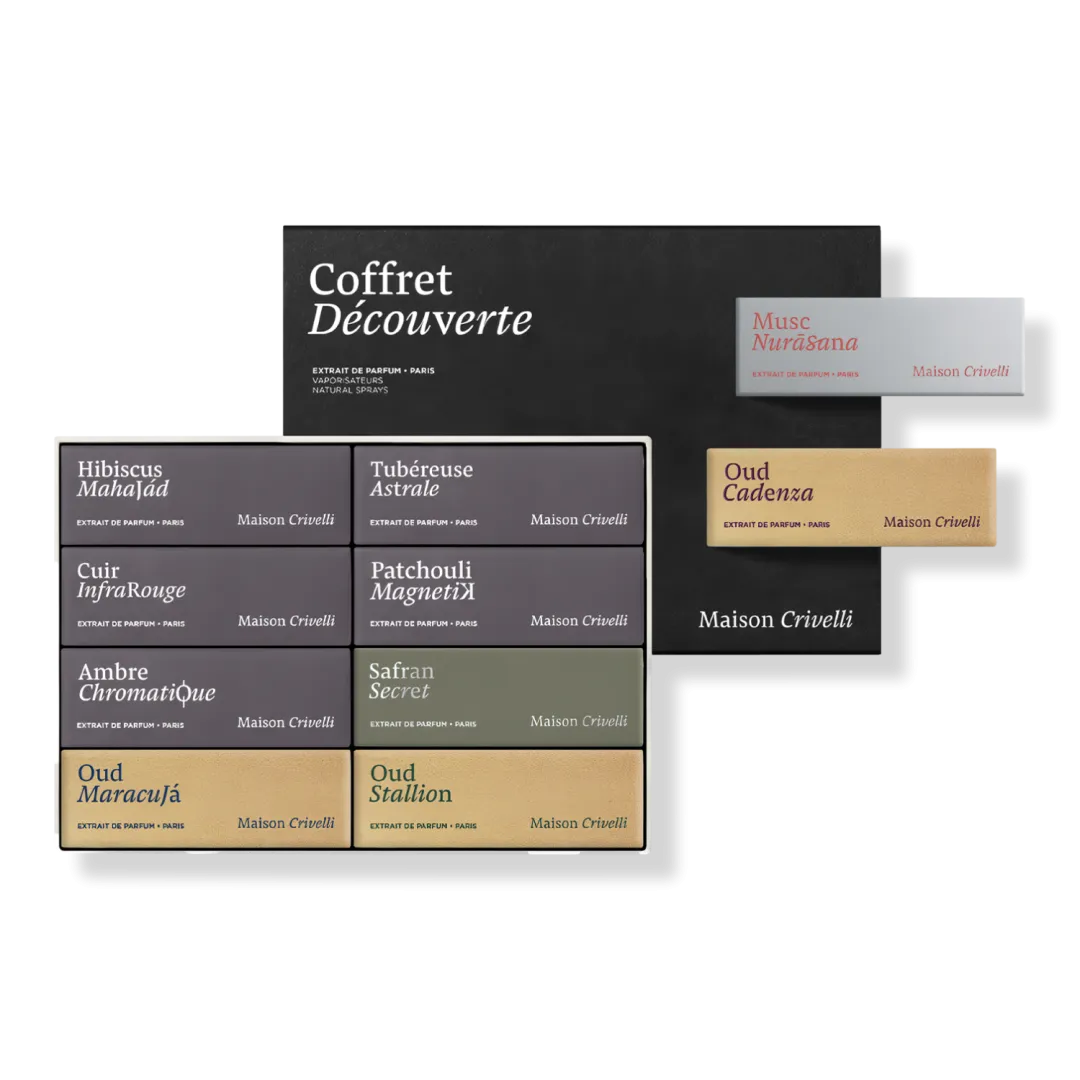Click Extrait de Parfum text under Coffret title
The width and height of the screenshot is (1080, 1080).
click(x=372, y=371)
